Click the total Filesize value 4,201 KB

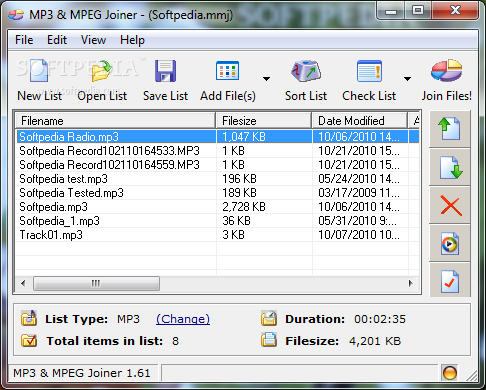375,341
